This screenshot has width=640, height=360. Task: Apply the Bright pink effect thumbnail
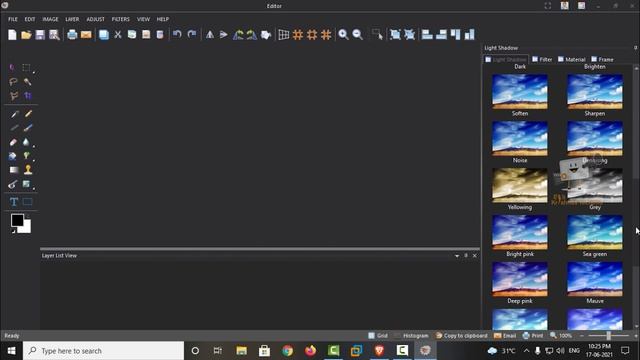tap(520, 233)
